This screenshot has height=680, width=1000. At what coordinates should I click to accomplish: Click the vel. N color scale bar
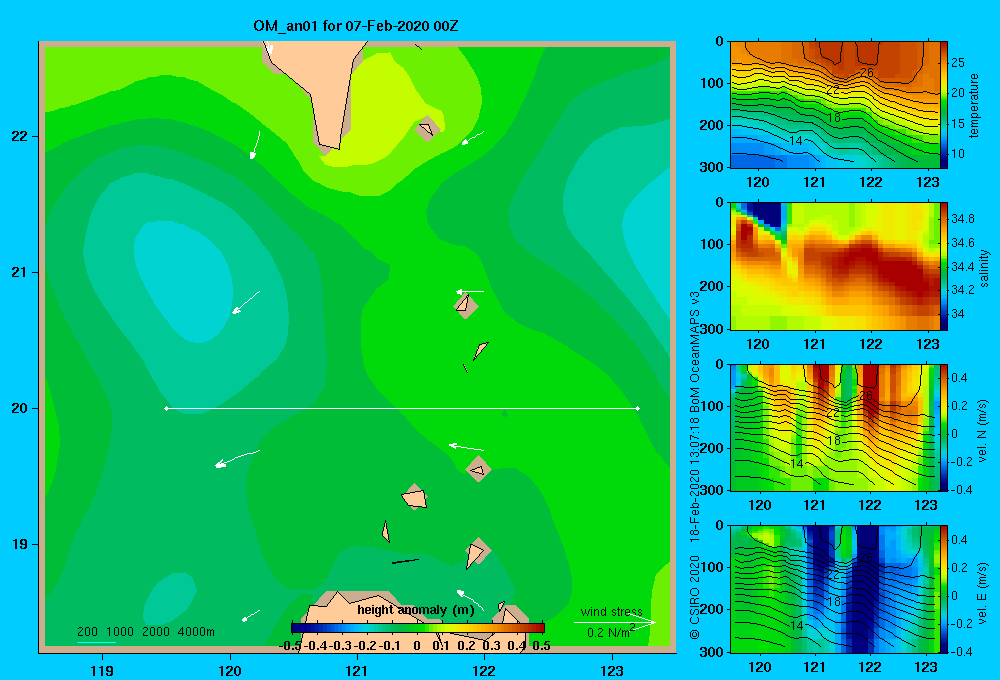(x=944, y=427)
